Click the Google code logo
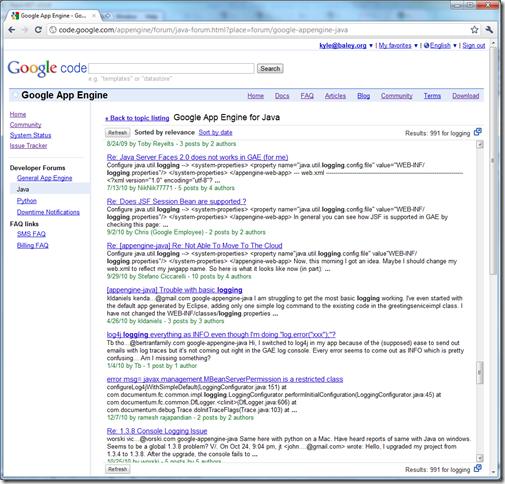Viewport: 505px width, 484px height. pyautogui.click(x=47, y=68)
